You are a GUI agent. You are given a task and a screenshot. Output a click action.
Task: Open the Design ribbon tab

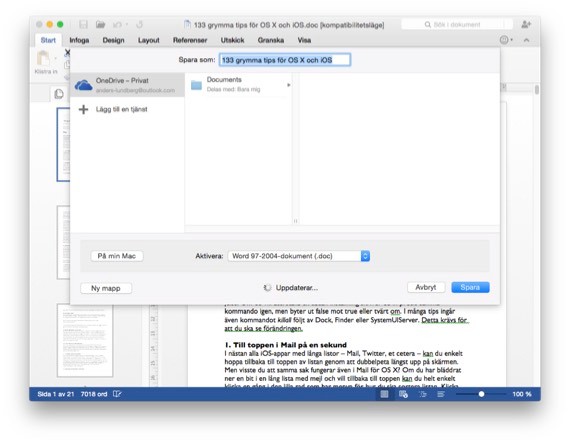tap(113, 40)
